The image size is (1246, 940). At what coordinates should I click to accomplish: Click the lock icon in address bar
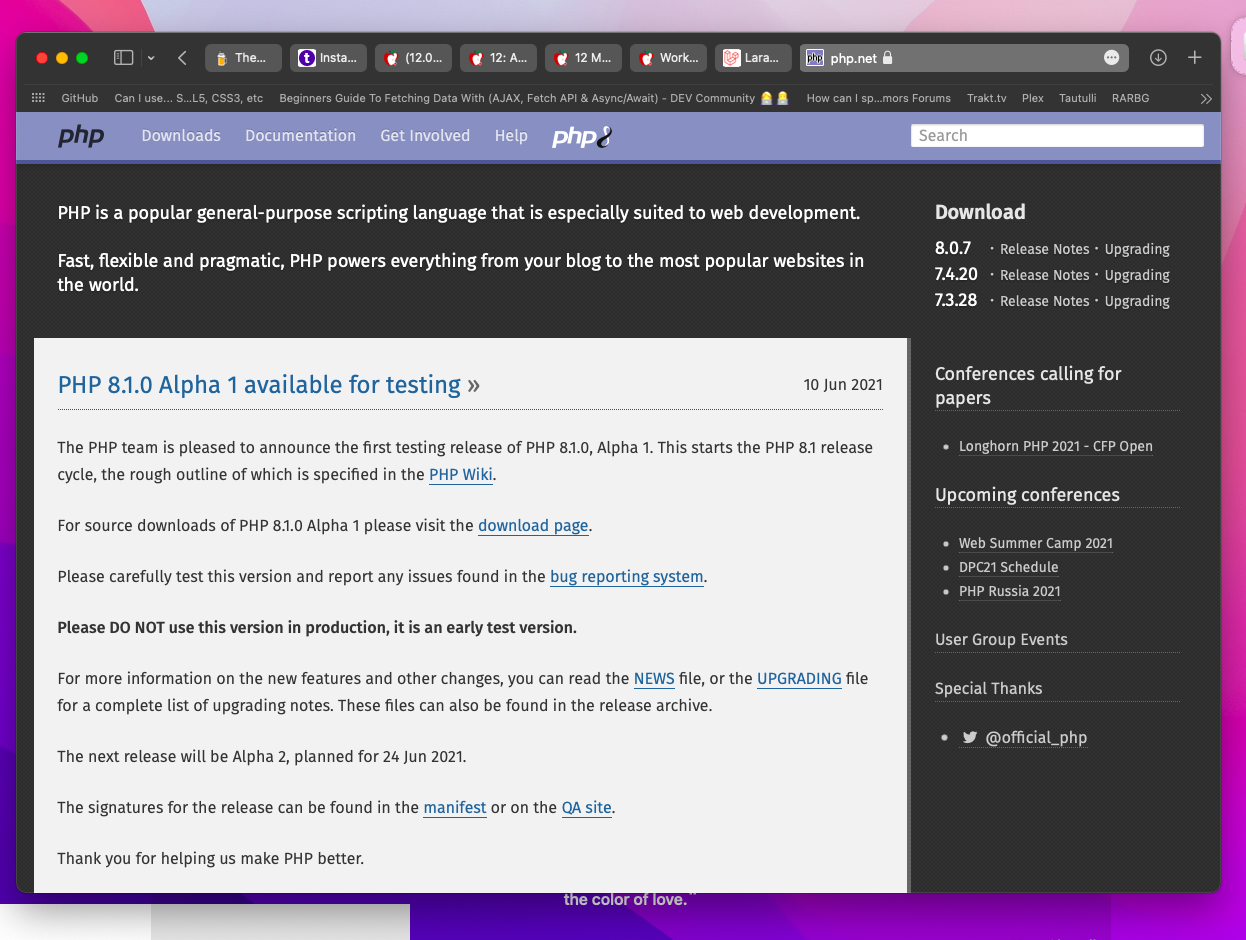[x=887, y=58]
